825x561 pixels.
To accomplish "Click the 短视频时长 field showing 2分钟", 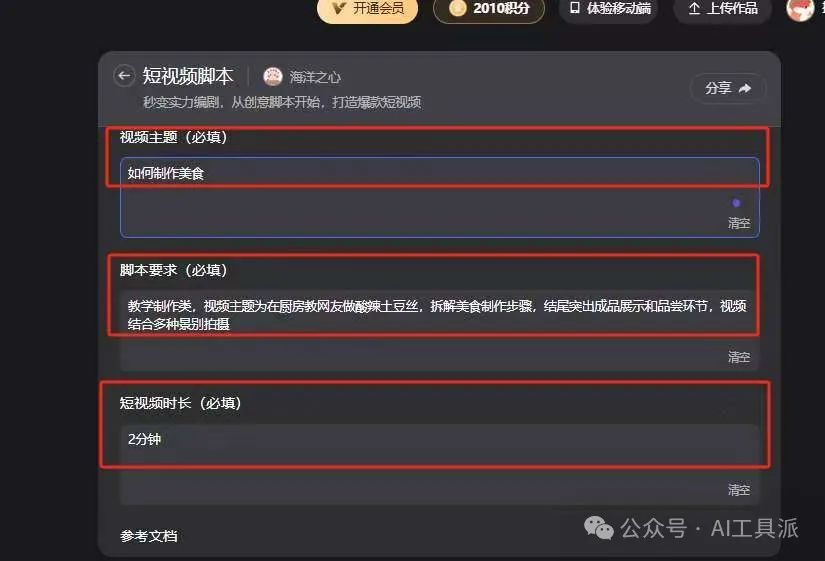I will pos(440,464).
